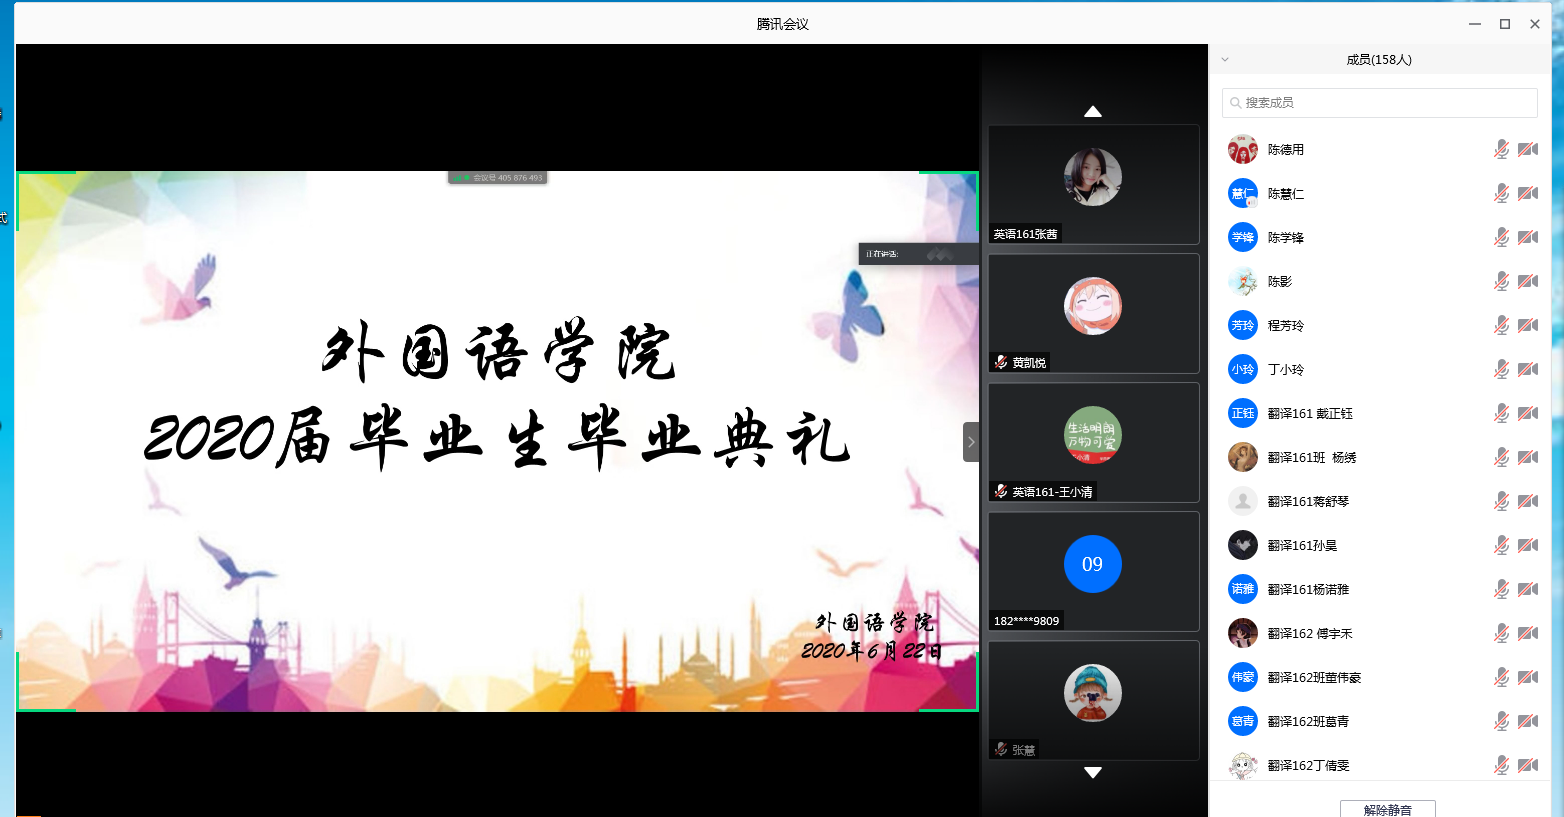The image size is (1564, 817).
Task: Collapse the video strip with side chevron
Action: (x=971, y=442)
